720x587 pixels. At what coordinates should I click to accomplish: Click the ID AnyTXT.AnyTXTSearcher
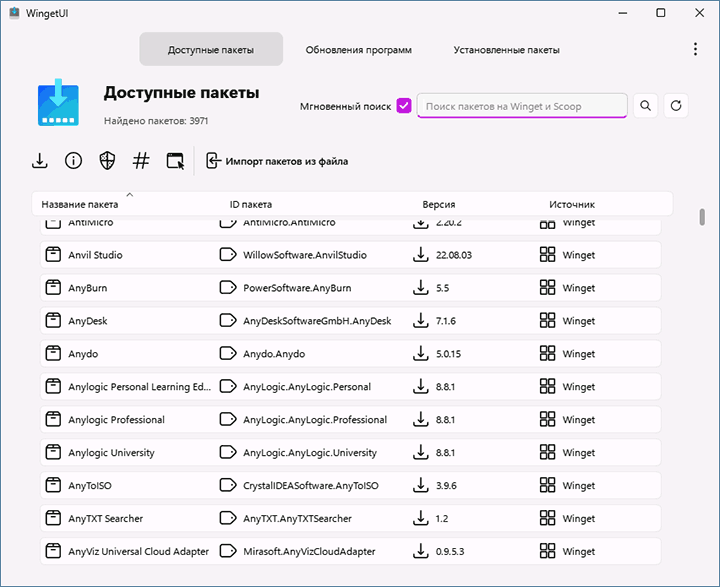point(297,519)
